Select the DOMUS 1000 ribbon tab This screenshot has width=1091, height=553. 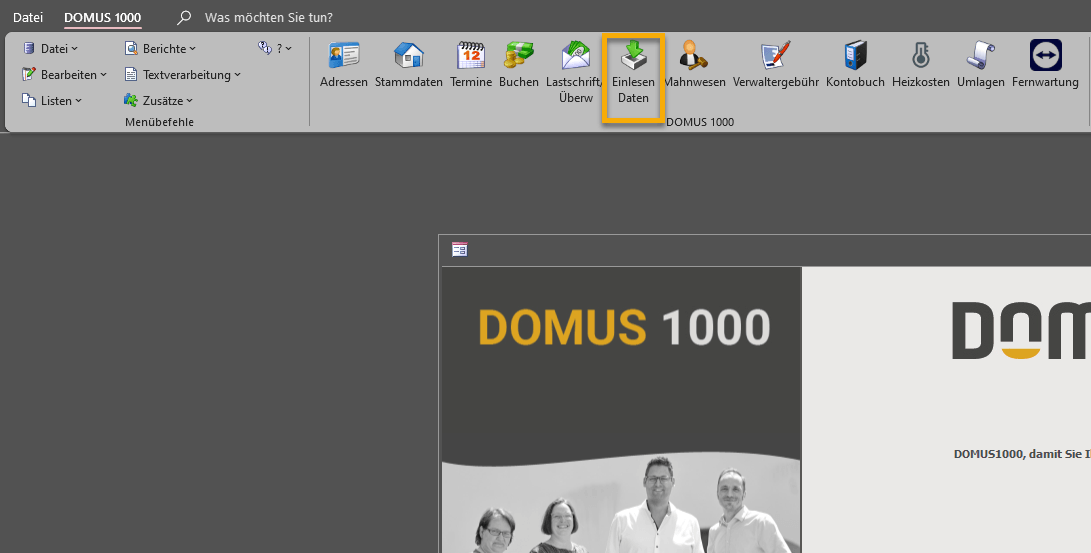pos(102,17)
